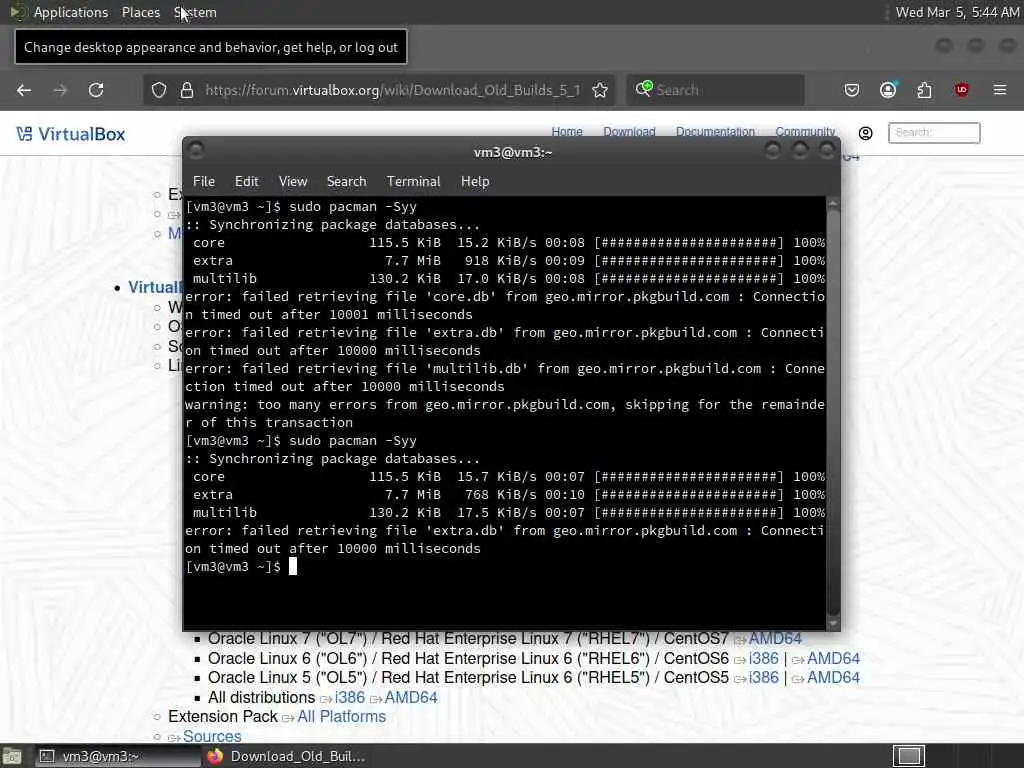Open the Firefox account icon
Viewport: 1024px width, 768px height.
[888, 89]
